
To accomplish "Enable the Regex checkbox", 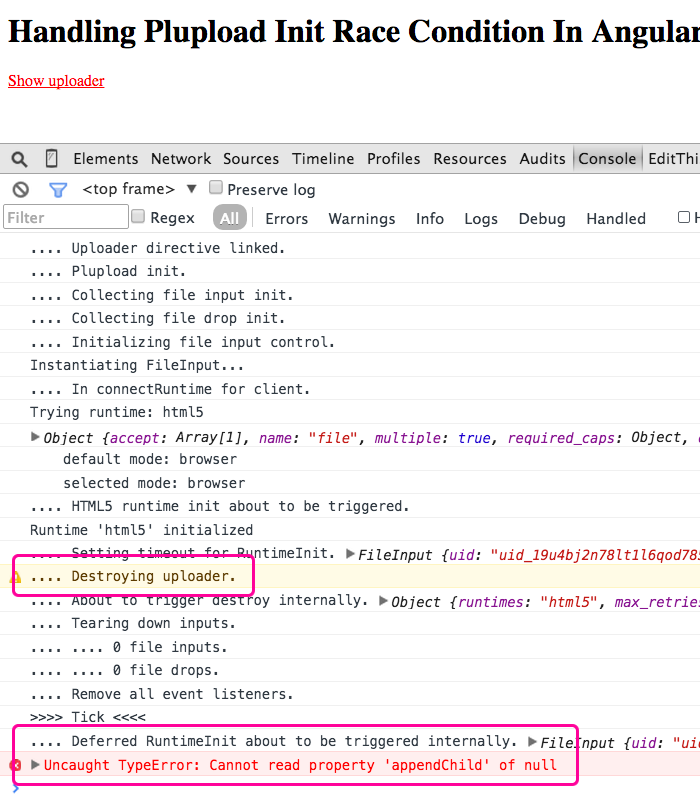I will pyautogui.click(x=138, y=216).
